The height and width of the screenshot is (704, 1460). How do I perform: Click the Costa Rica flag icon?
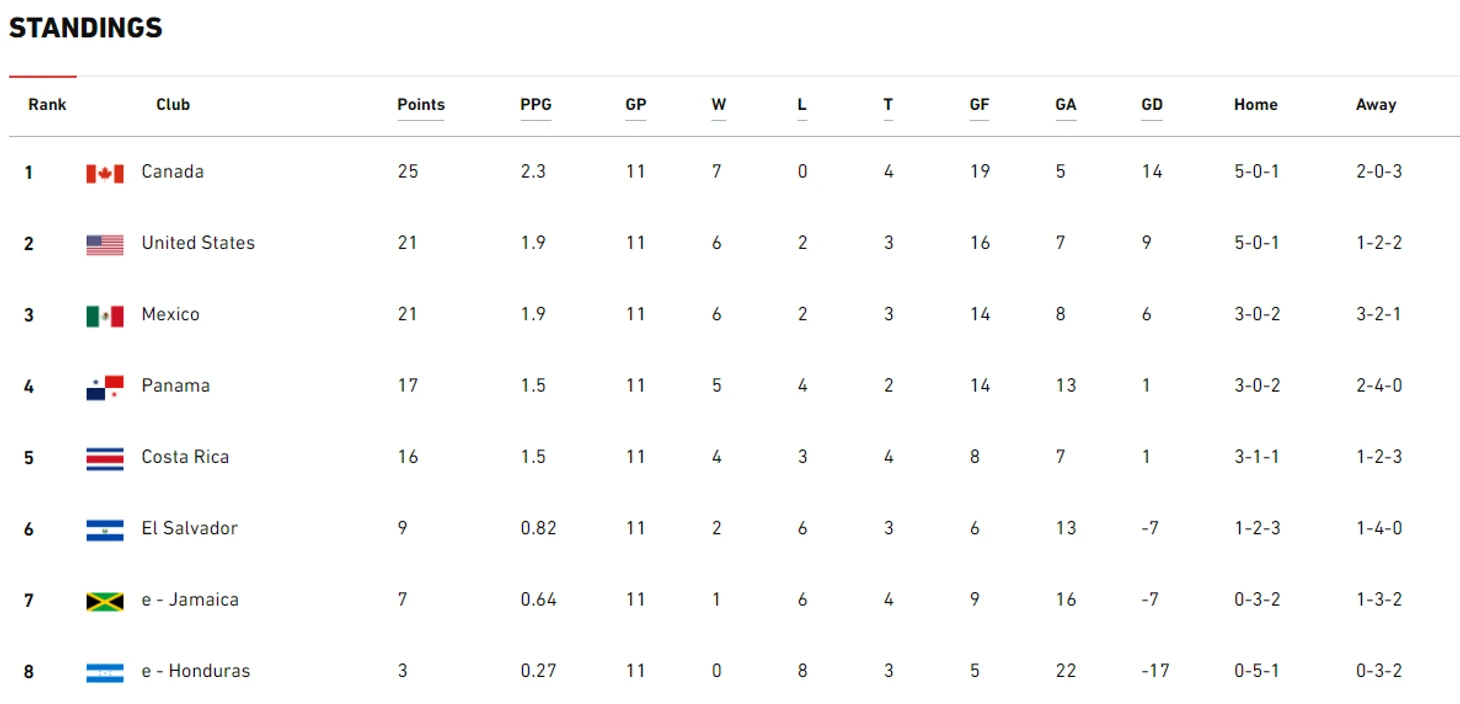(x=105, y=459)
